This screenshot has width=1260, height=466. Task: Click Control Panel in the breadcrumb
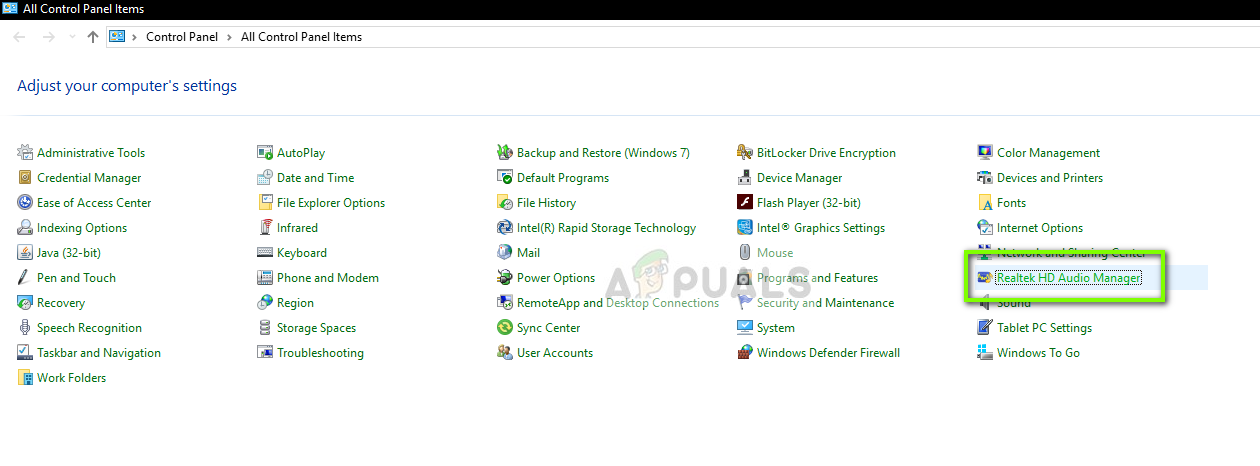click(x=184, y=36)
